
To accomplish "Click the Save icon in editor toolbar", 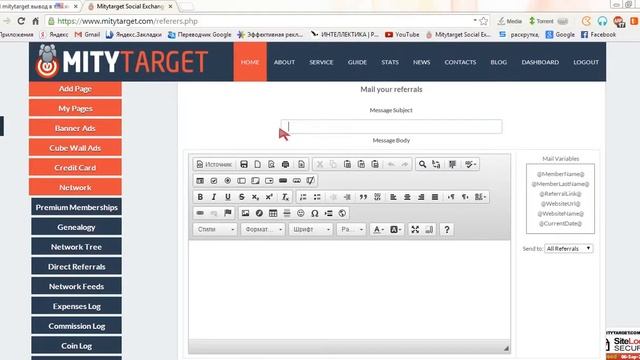I will pyautogui.click(x=244, y=164).
